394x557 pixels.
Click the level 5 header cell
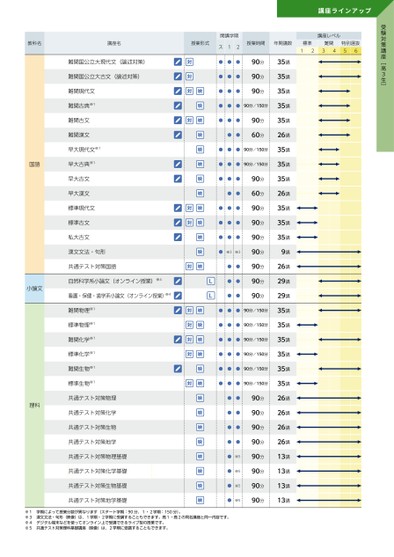point(345,51)
